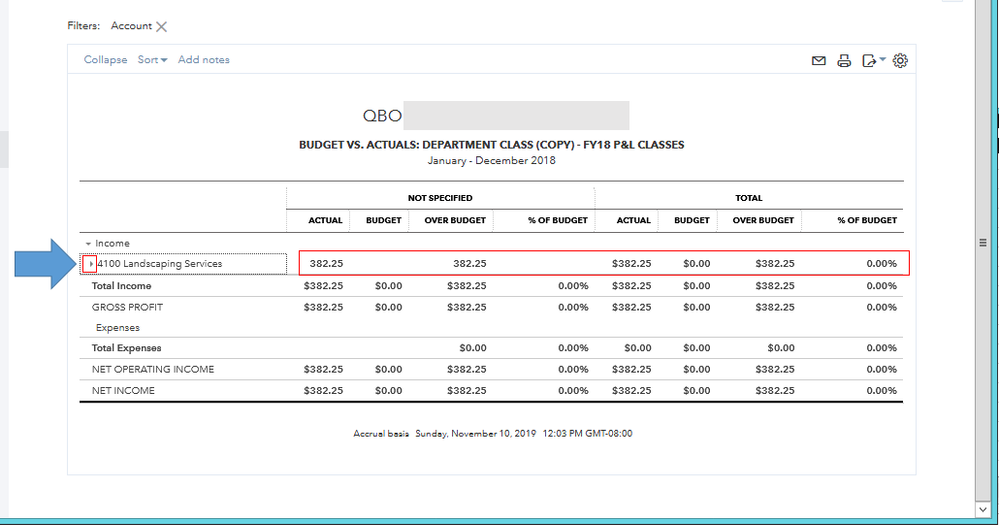
Task: Open the Export dropdown icon
Action: click(x=873, y=61)
